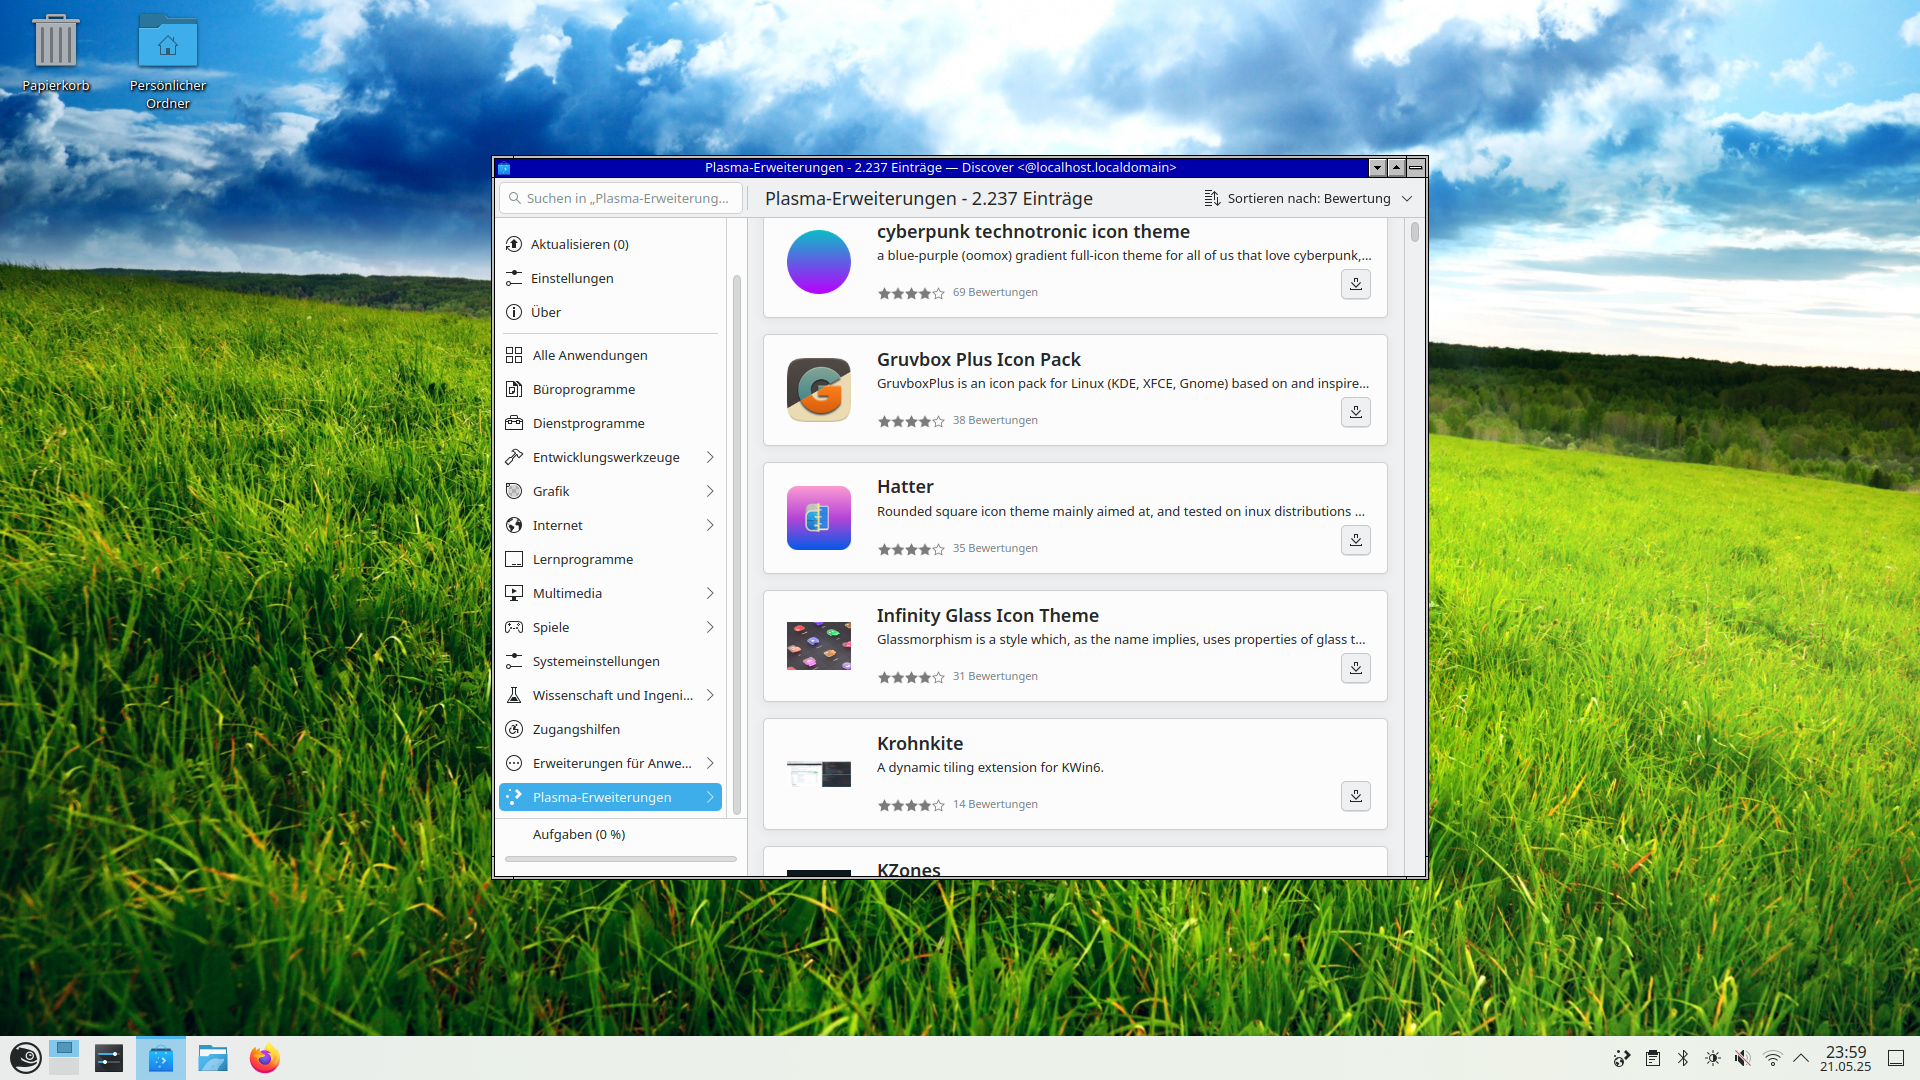The image size is (1920, 1080).
Task: Expand the Erweiterungen für Anwendungen chevron
Action: pyautogui.click(x=710, y=763)
